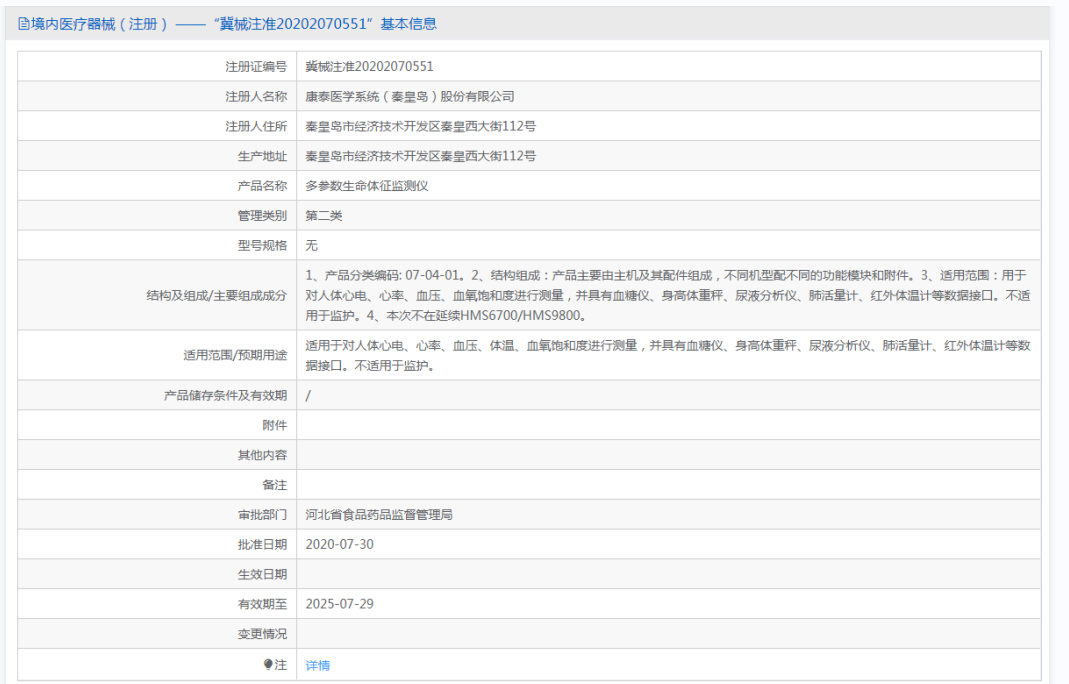Image resolution: width=1069 pixels, height=684 pixels.
Task: Click the 型号规格 value 无
Action: 311,245
